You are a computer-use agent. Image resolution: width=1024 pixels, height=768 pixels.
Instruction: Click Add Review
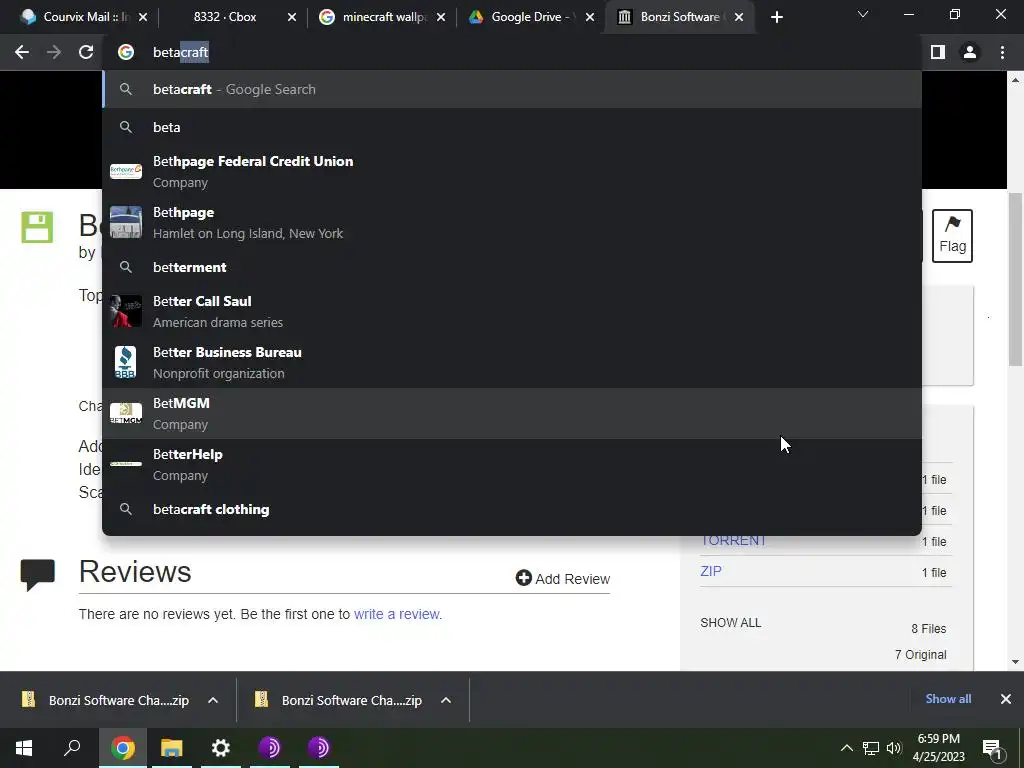[563, 579]
